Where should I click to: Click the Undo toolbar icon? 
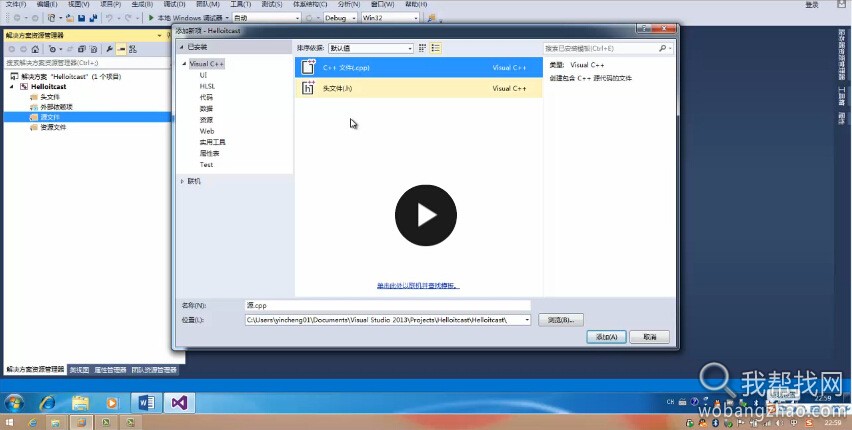[109, 18]
